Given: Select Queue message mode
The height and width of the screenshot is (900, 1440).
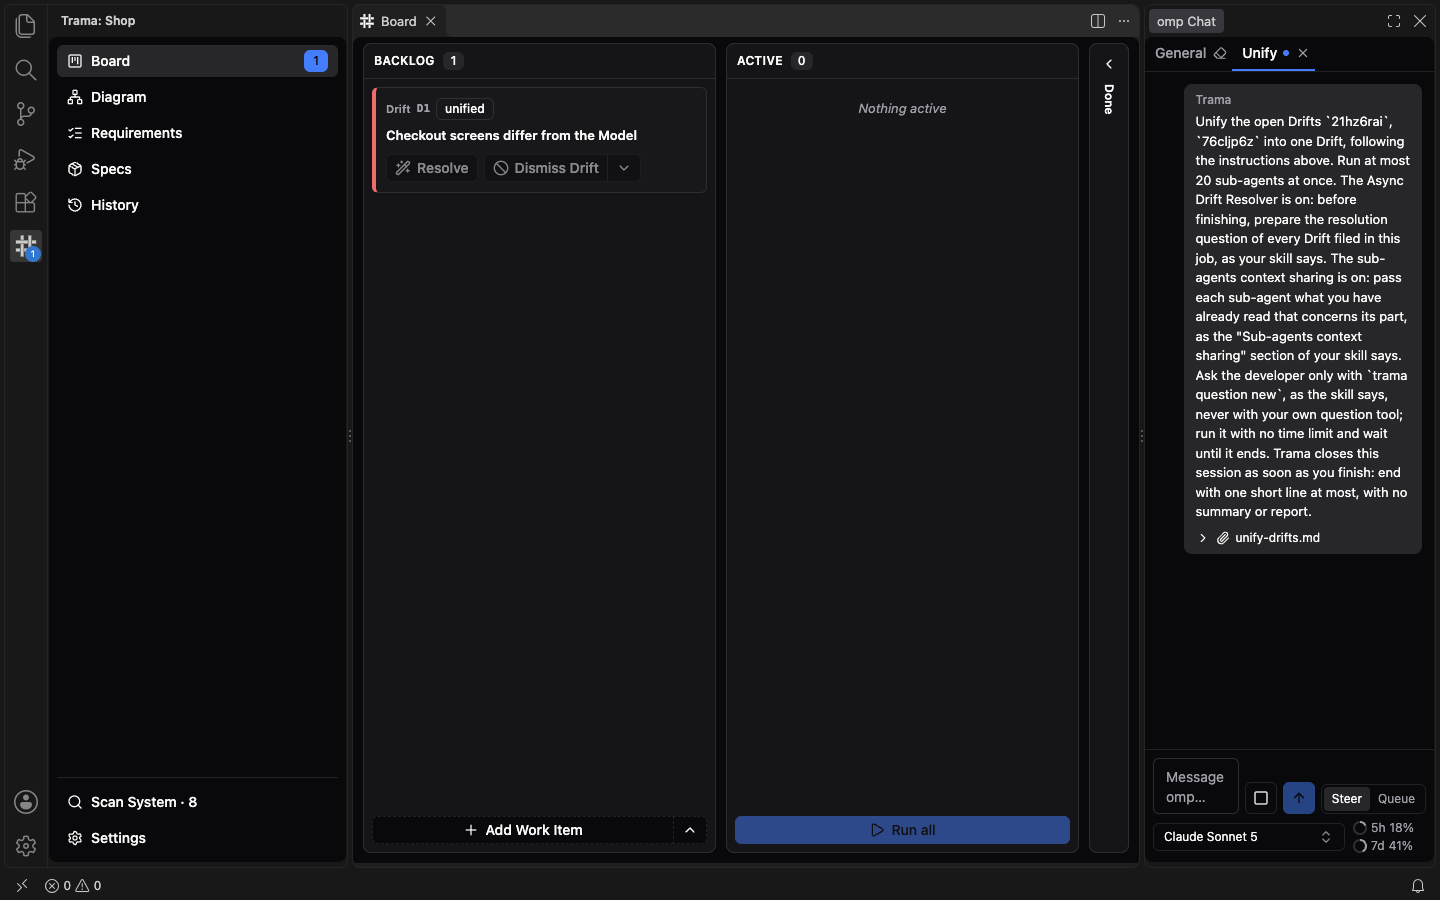Looking at the screenshot, I should pos(1396,799).
